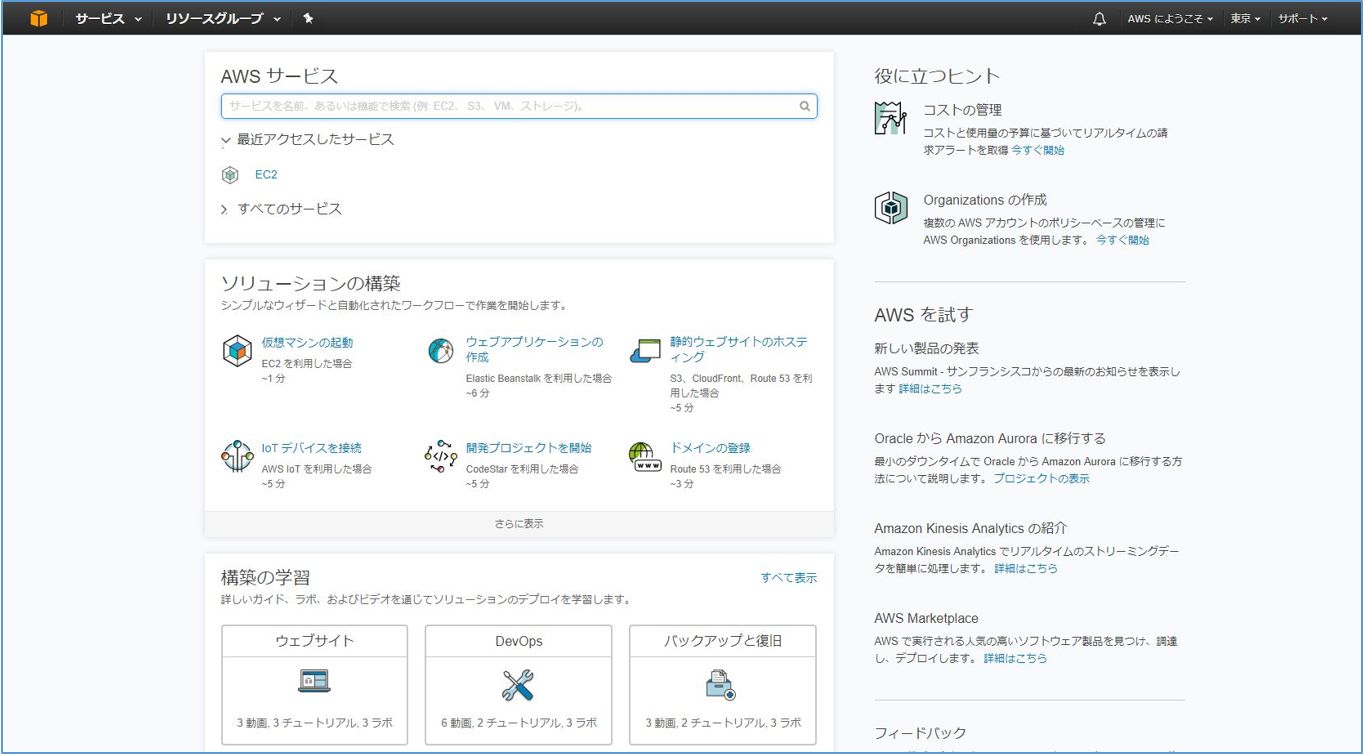This screenshot has width=1364, height=755.
Task: Click the さらに表示 button
Action: pos(519,524)
